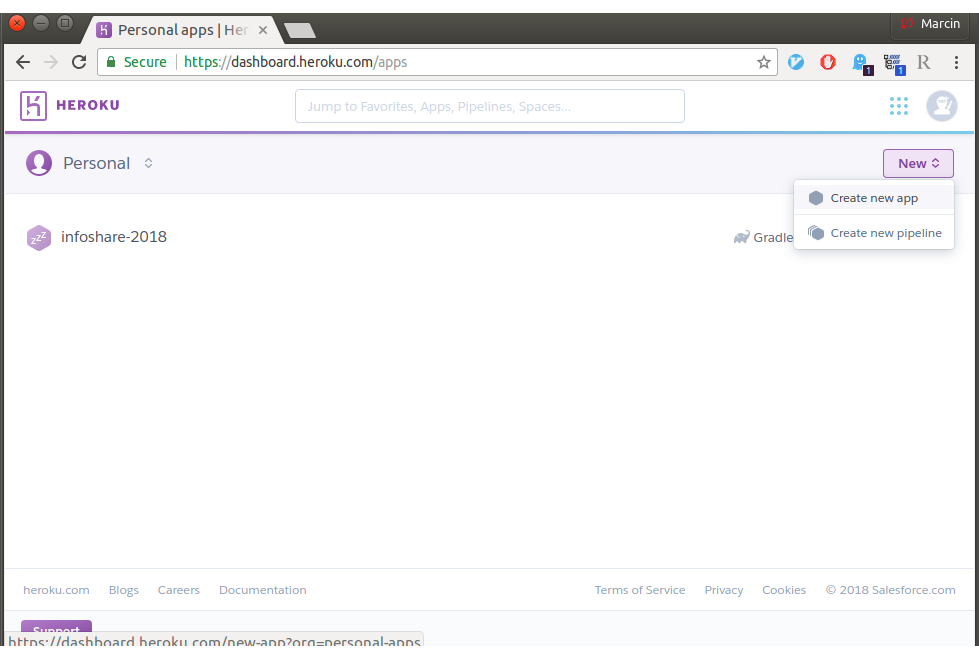
Task: Open the apps grid launcher icon
Action: (x=898, y=106)
